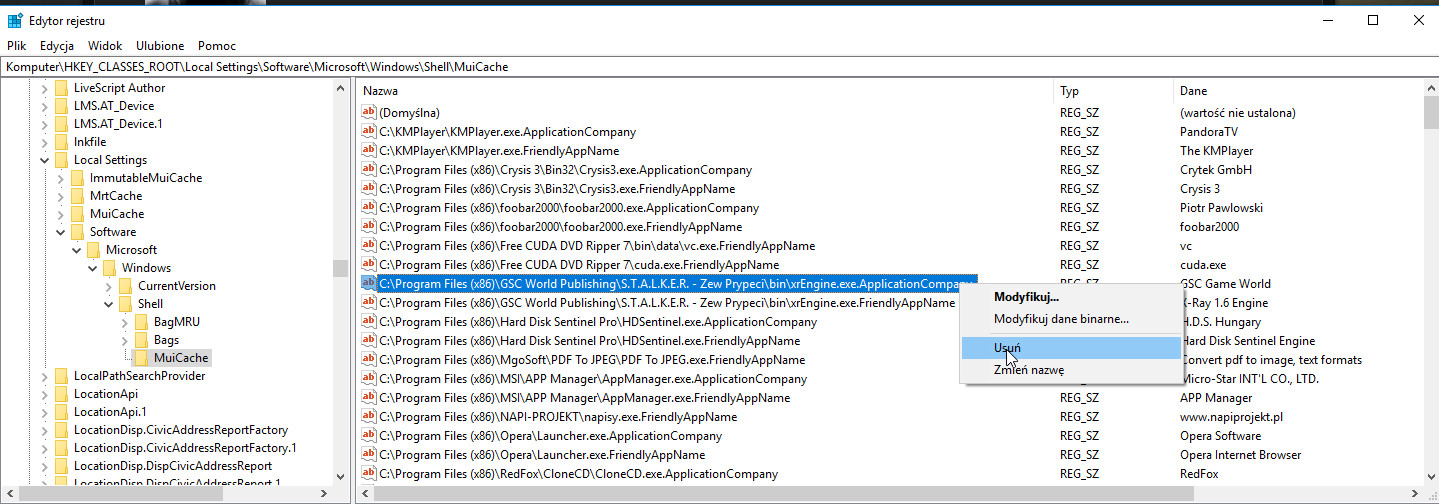This screenshot has height=504, width=1439.
Task: Expand the LMS.AT_Device key
Action: pyautogui.click(x=45, y=106)
